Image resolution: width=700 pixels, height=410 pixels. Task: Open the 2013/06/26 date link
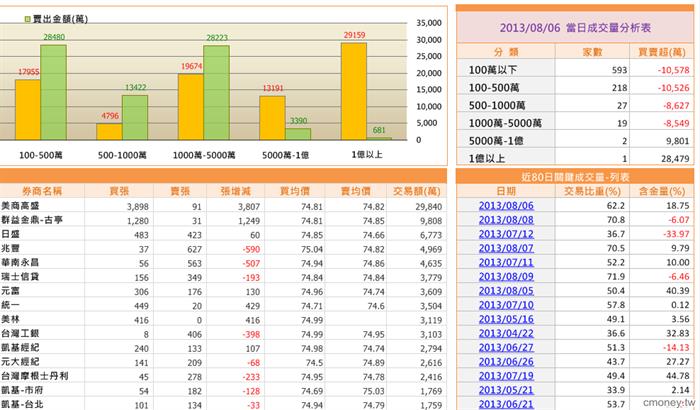506,362
